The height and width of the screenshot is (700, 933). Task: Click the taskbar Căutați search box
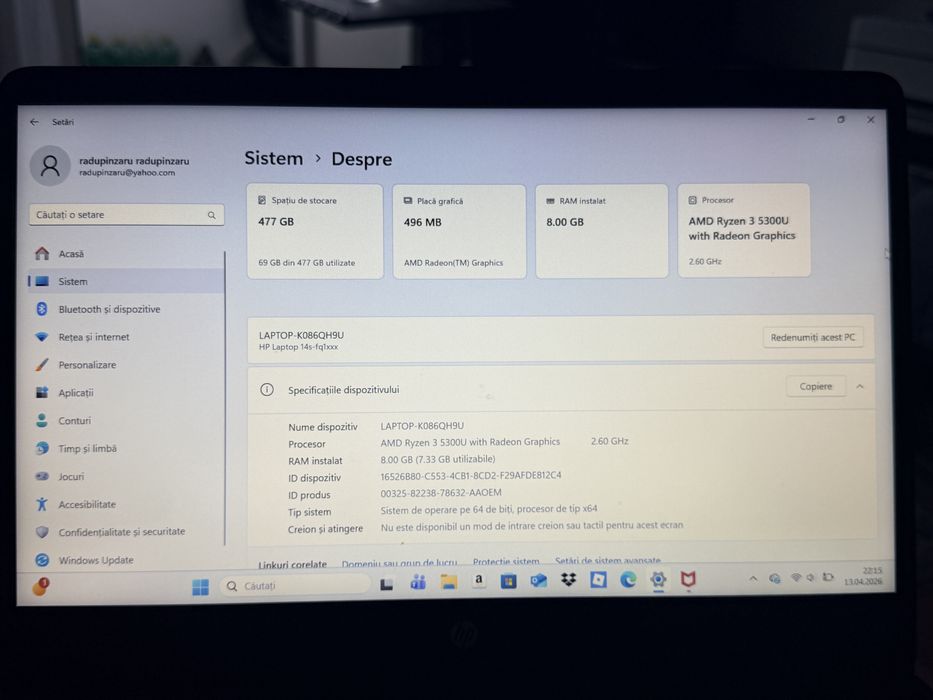click(295, 586)
